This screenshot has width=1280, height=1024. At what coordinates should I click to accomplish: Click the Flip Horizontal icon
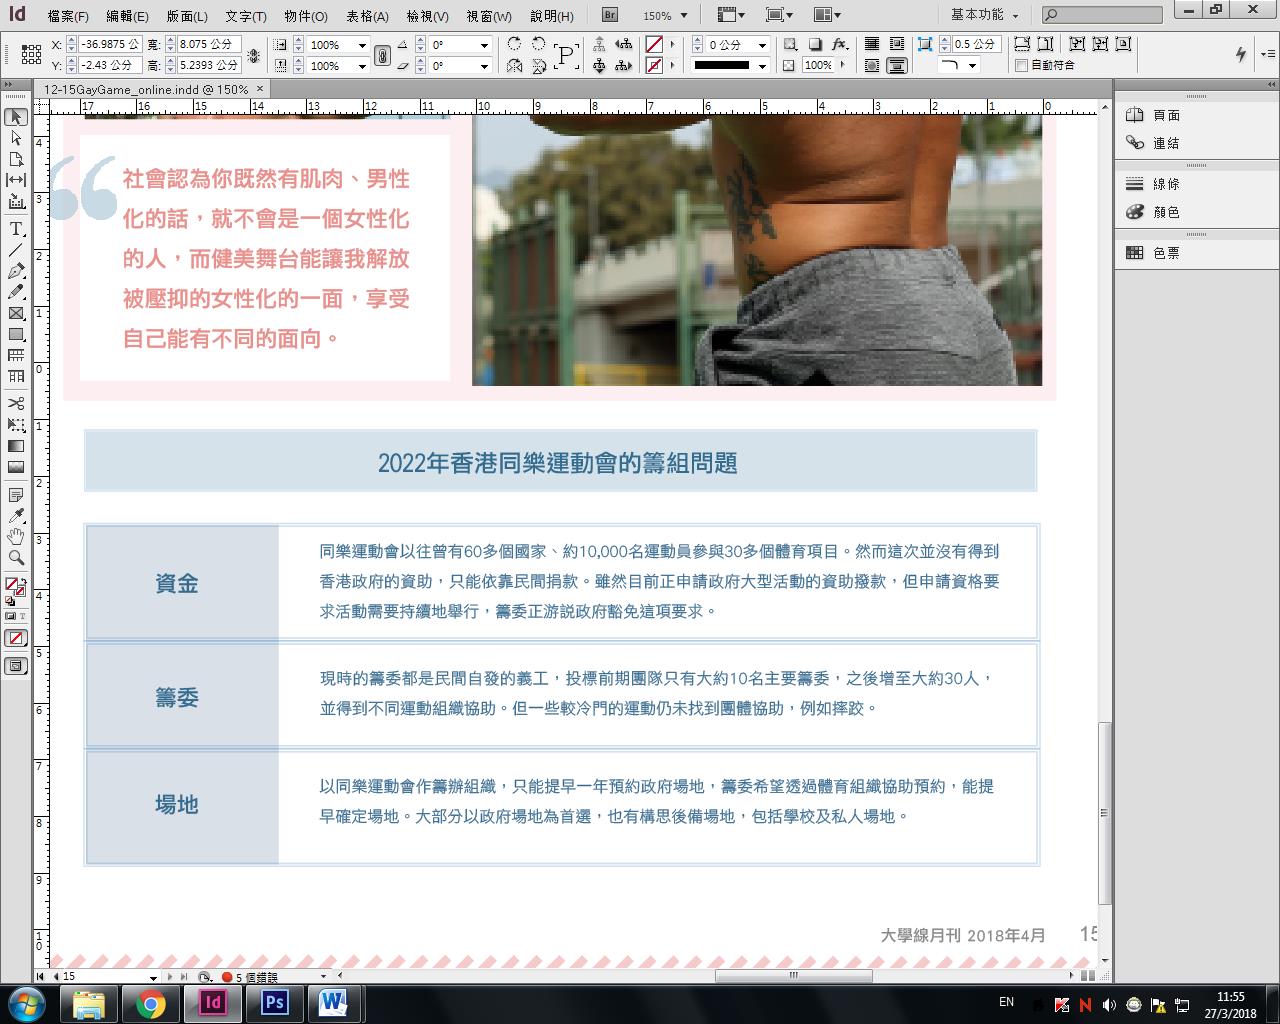click(x=514, y=66)
